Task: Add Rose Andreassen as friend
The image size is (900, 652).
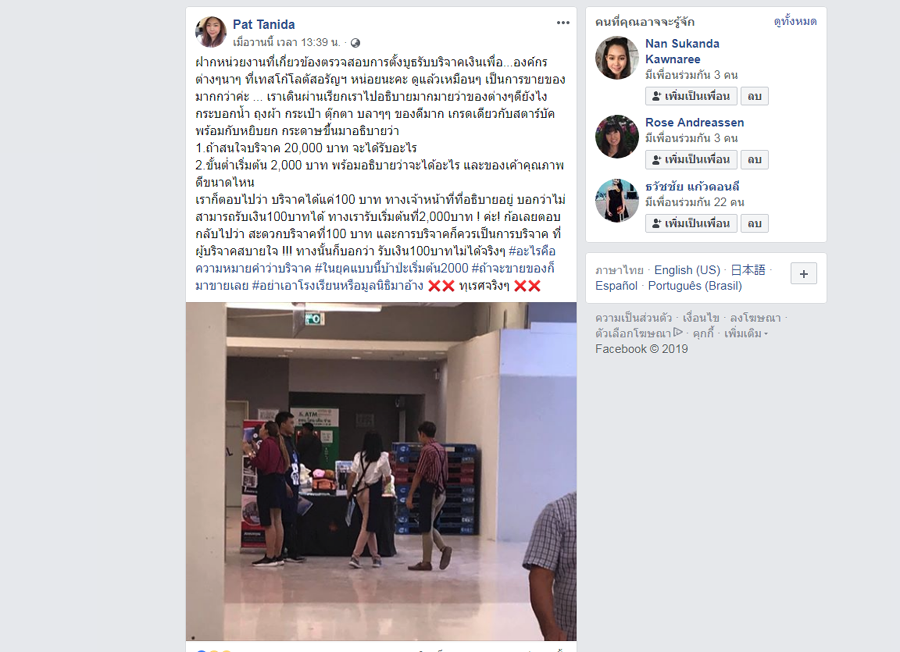Action: (x=691, y=160)
